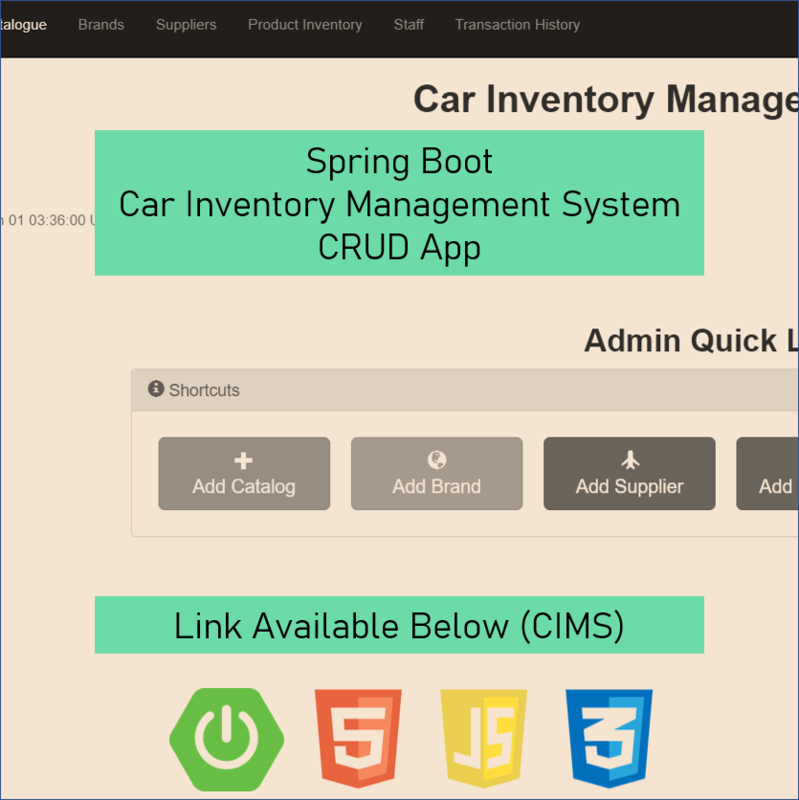Click the globe icon on Add Brand
The height and width of the screenshot is (800, 799).
point(437,460)
